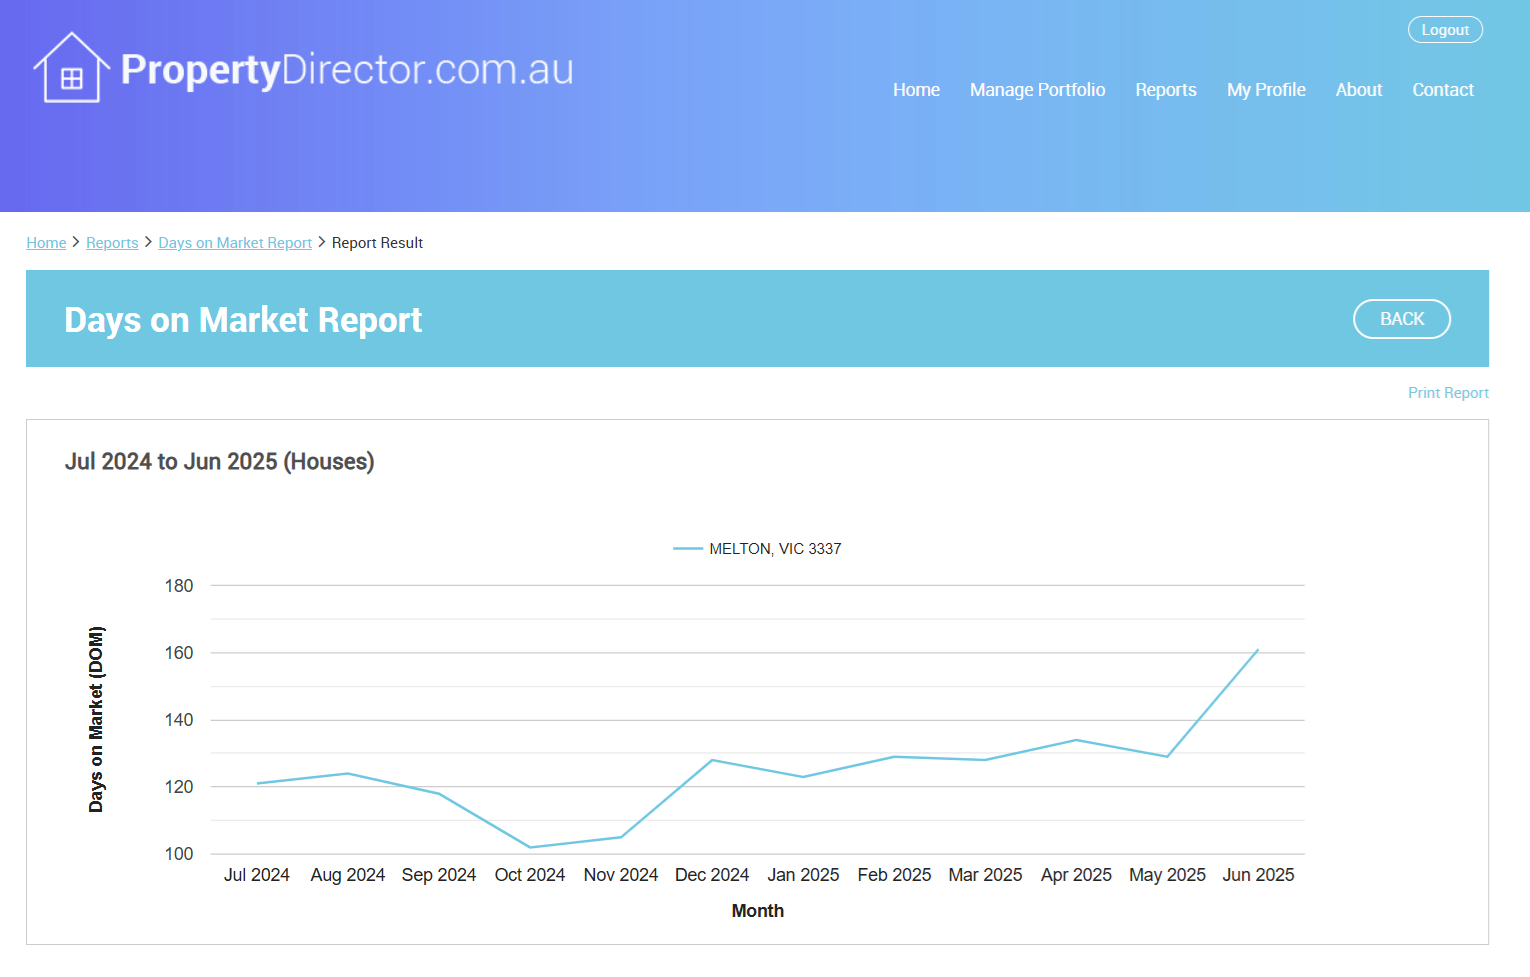
Task: Click the Feb 2025 axis label
Action: pos(894,875)
